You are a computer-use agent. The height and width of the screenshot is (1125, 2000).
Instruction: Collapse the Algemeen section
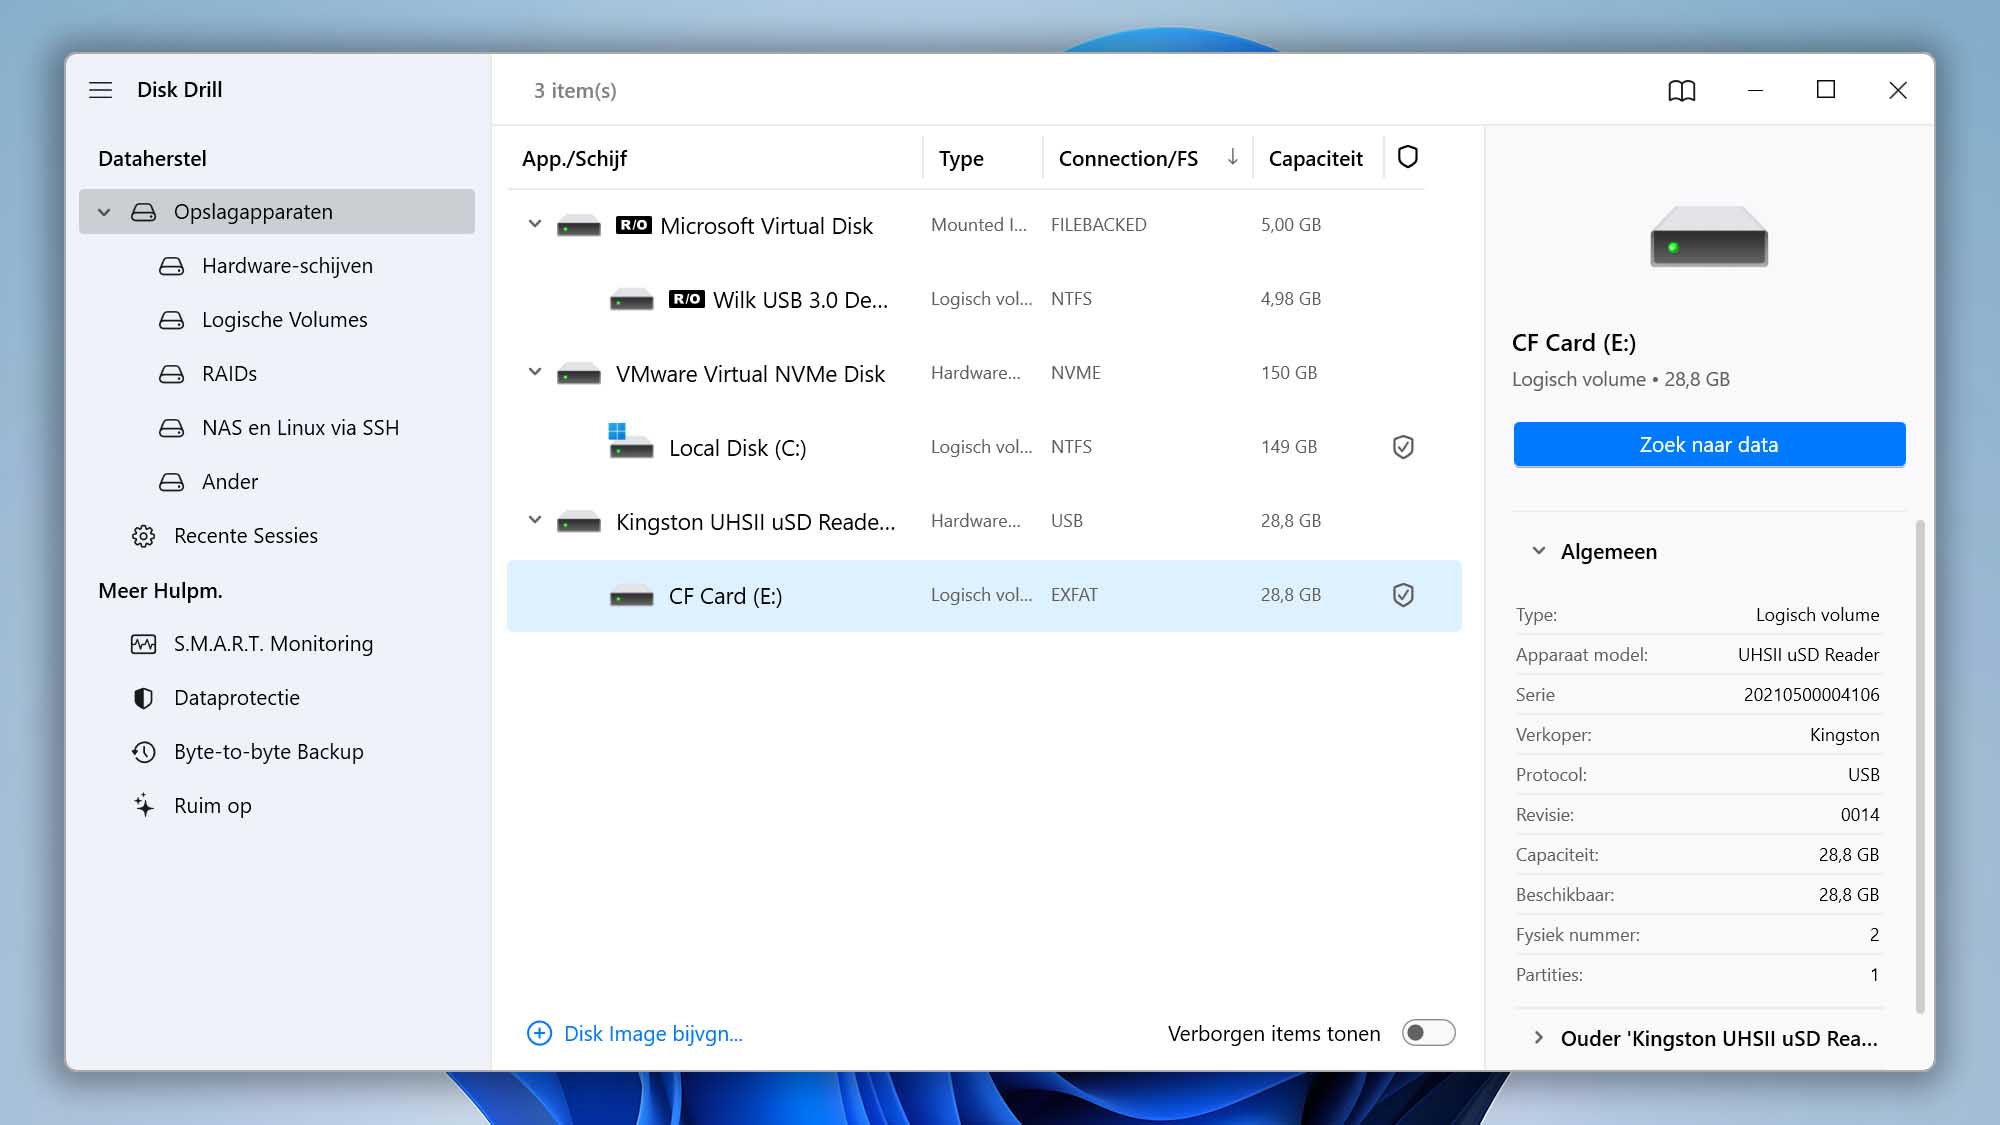(x=1539, y=551)
